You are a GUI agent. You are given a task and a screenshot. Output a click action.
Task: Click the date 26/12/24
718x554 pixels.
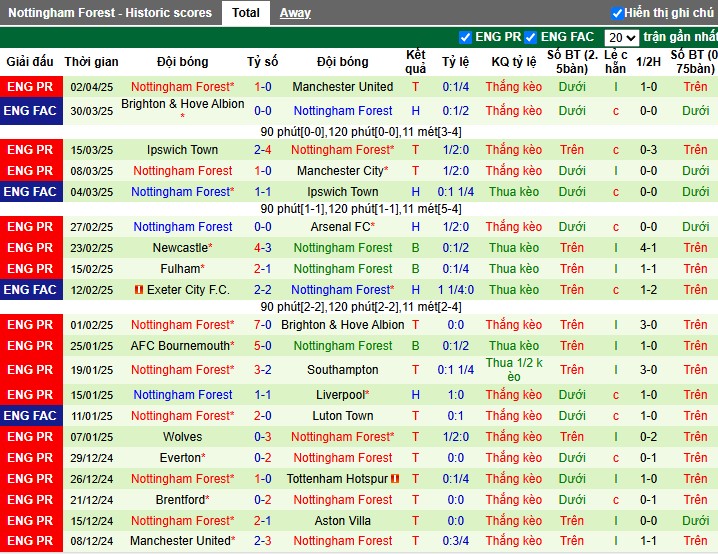(x=92, y=479)
